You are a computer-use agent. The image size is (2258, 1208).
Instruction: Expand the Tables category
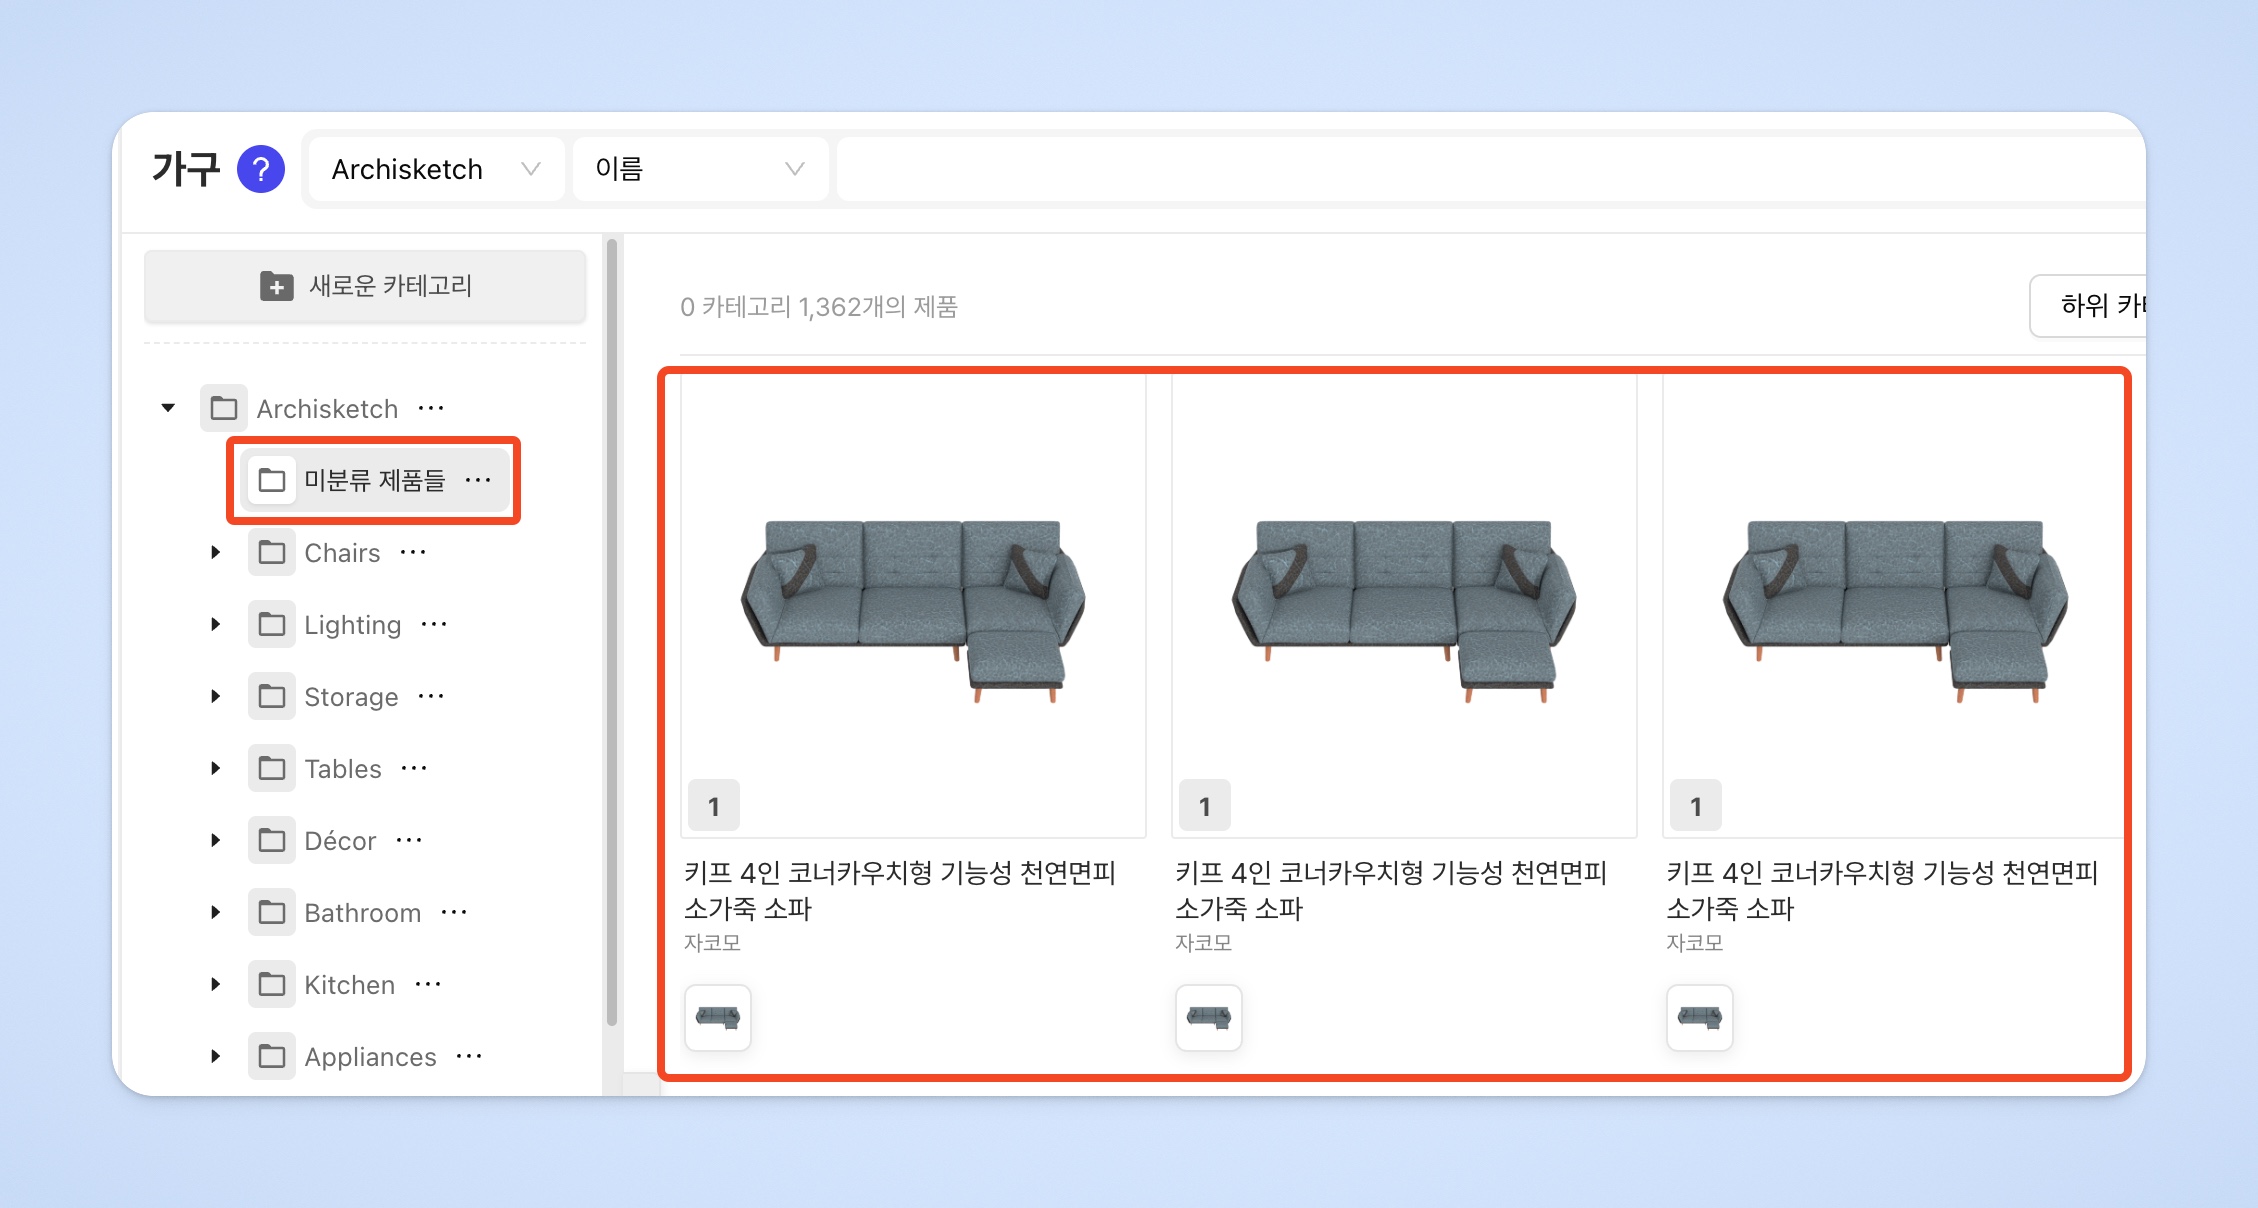(x=215, y=768)
